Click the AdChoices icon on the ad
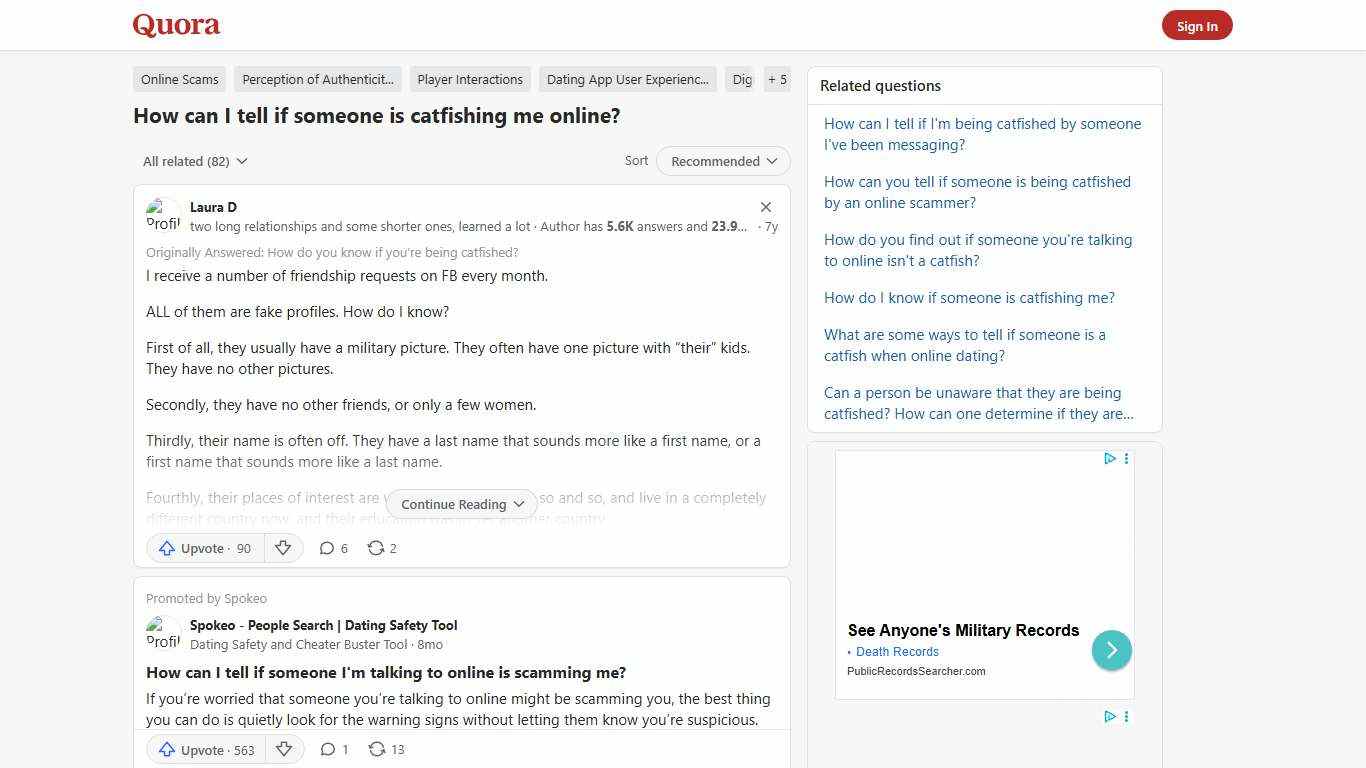The width and height of the screenshot is (1366, 768). 1109,458
